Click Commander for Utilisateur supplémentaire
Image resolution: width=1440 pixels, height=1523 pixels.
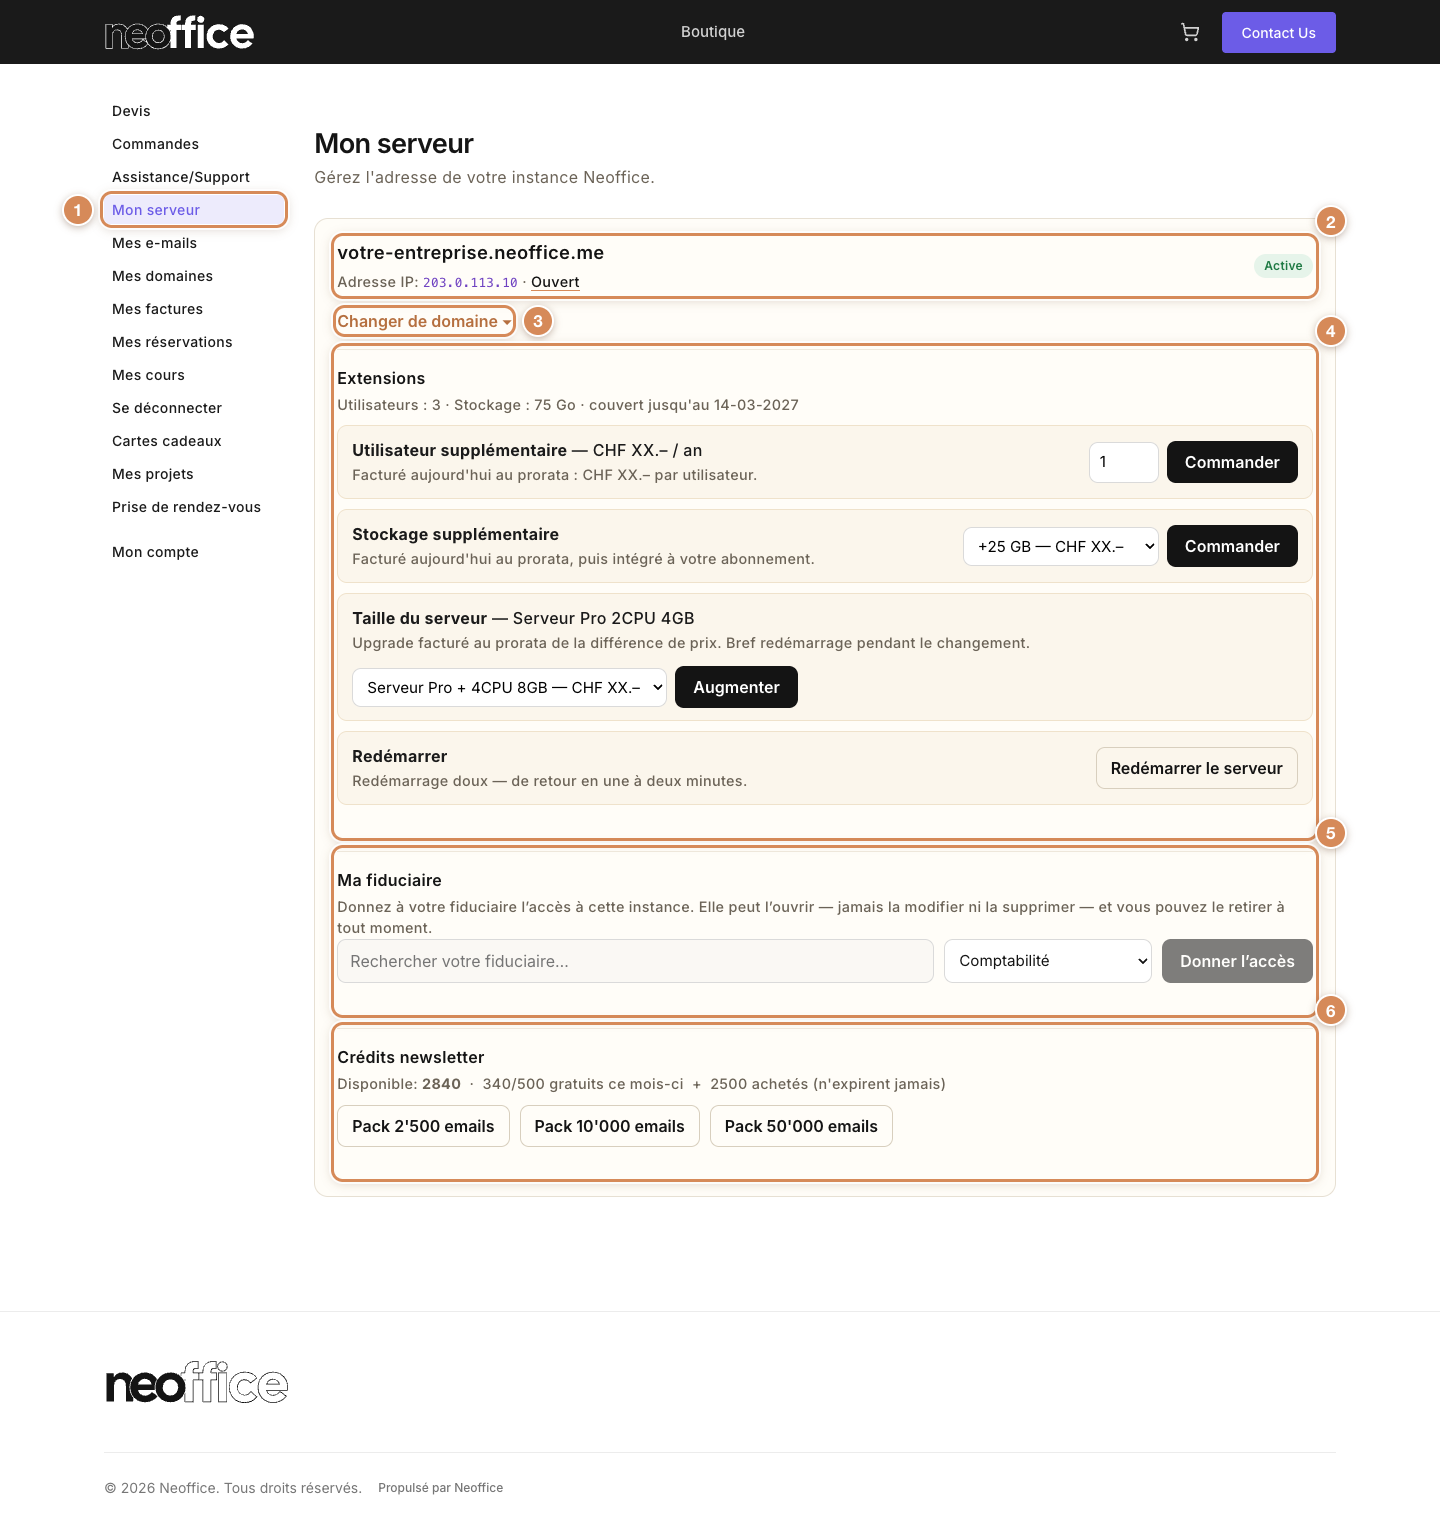(1232, 462)
